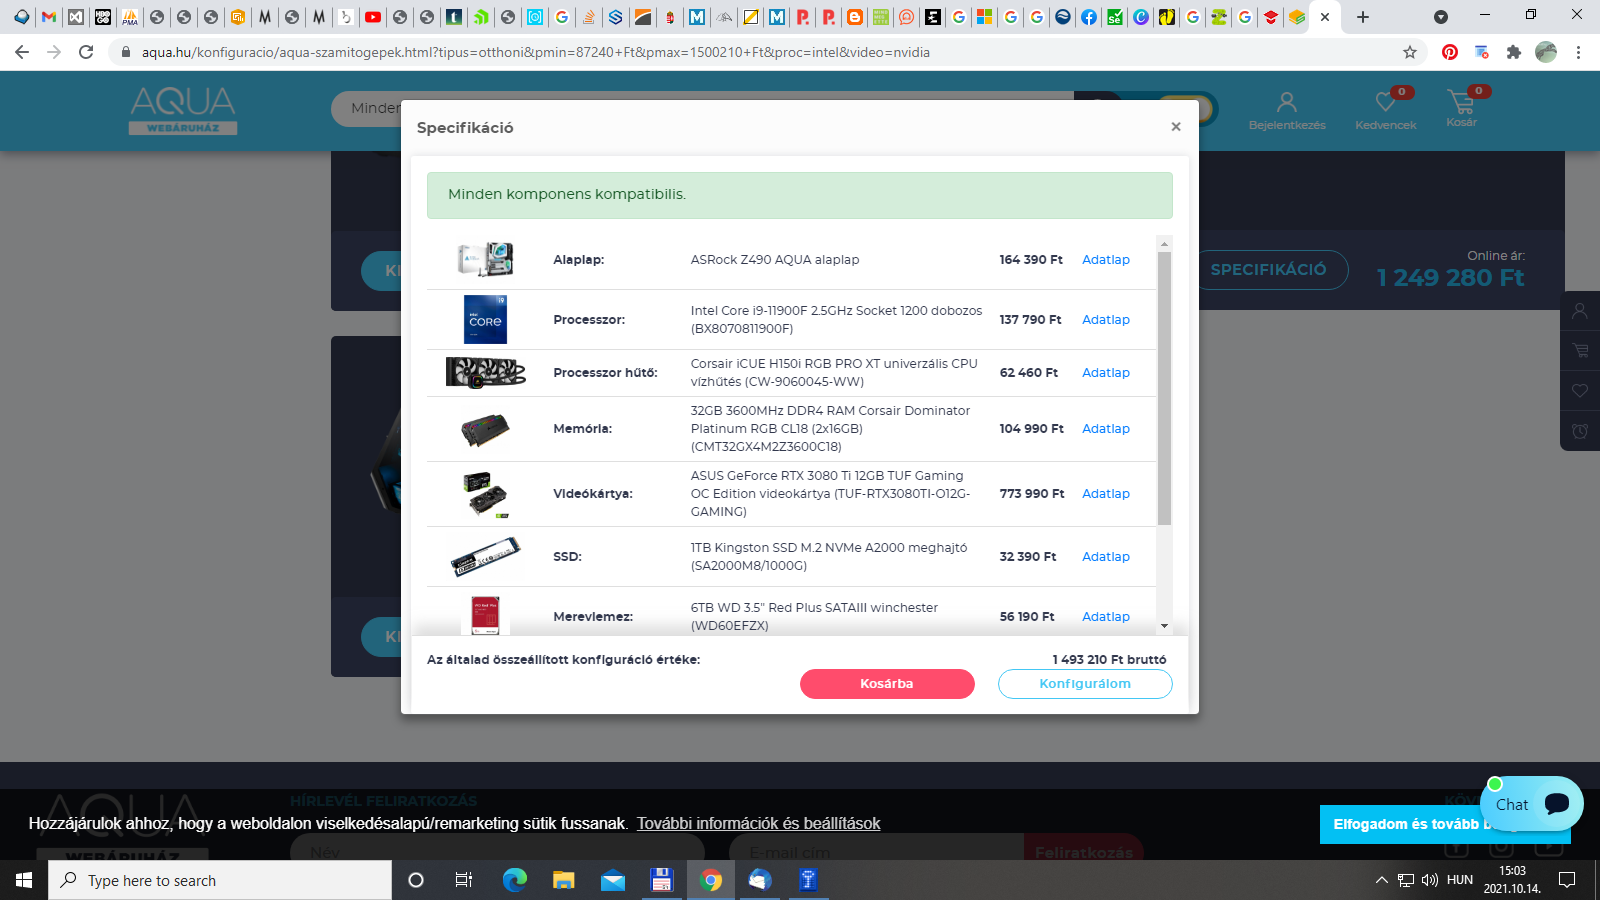Screen dimensions: 1600x900
Task: Switch to the YouTube tab
Action: [373, 17]
